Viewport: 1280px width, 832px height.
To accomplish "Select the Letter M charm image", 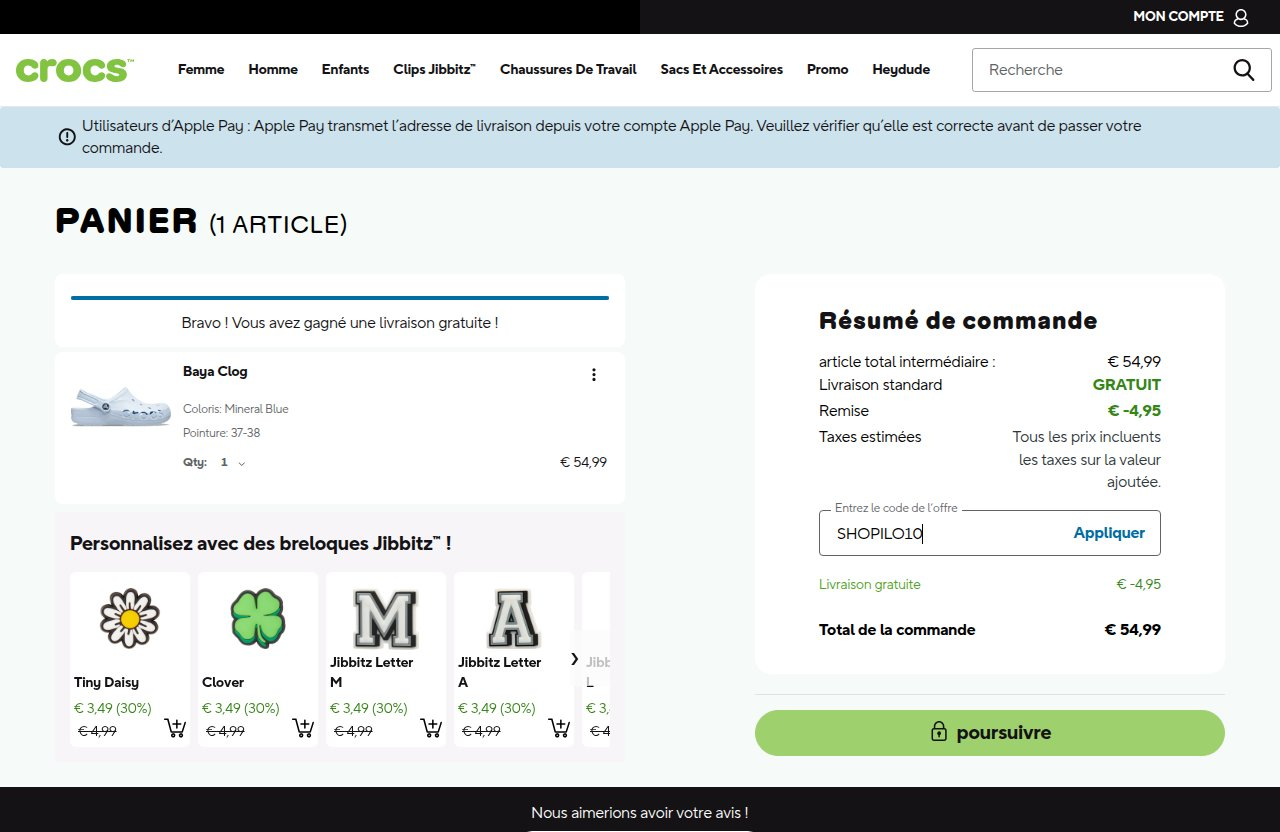I will (386, 618).
